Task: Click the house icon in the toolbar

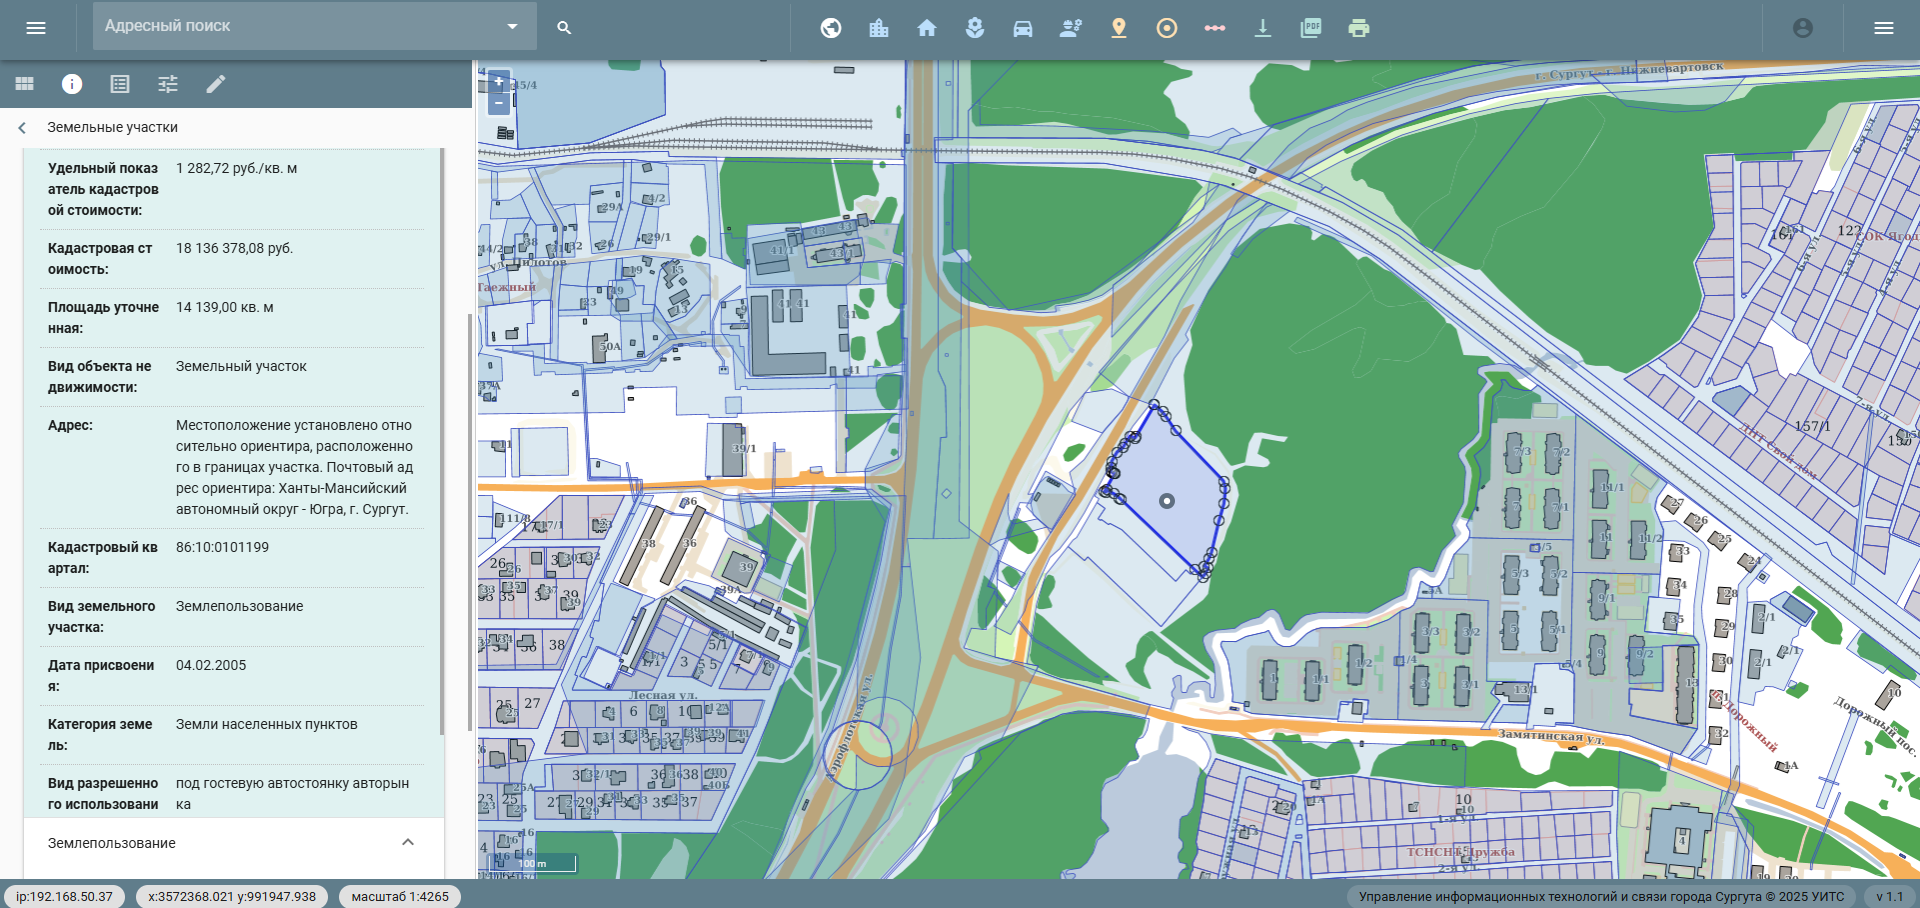Action: point(927,28)
